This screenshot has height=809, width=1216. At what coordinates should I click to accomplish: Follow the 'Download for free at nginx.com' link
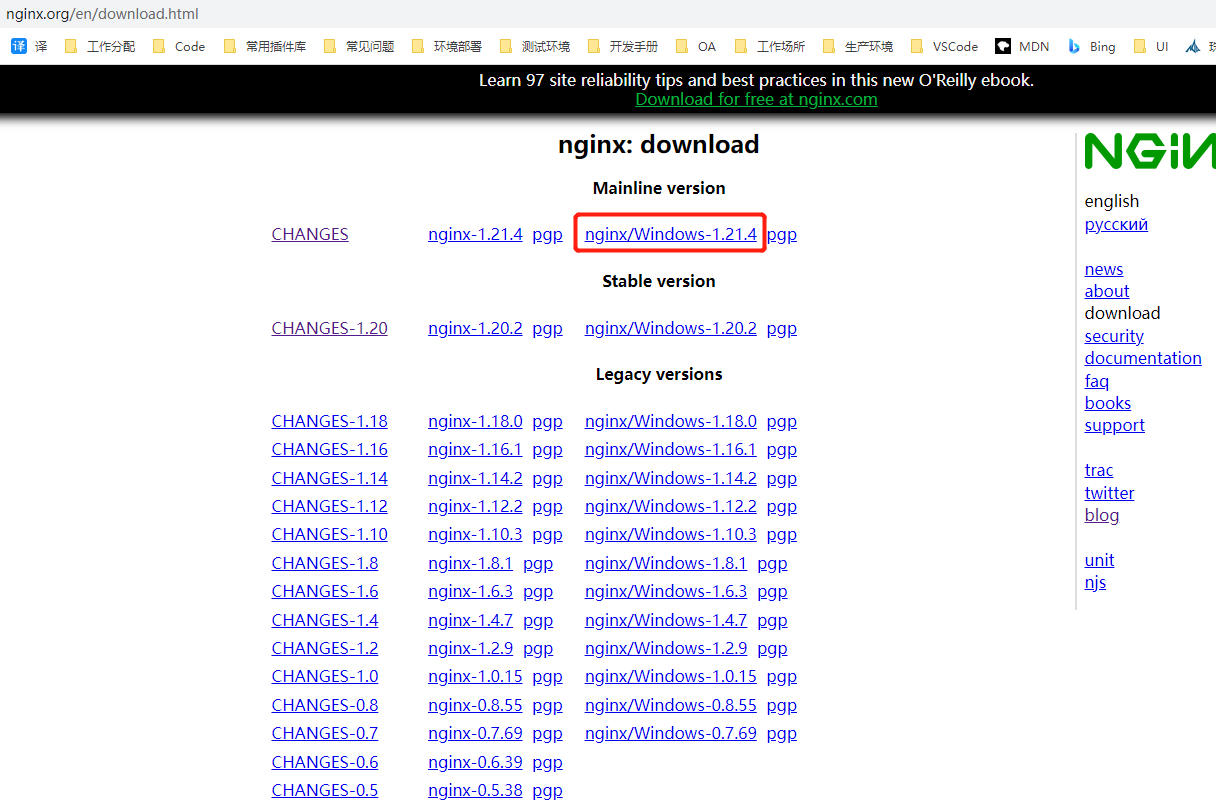tap(756, 99)
